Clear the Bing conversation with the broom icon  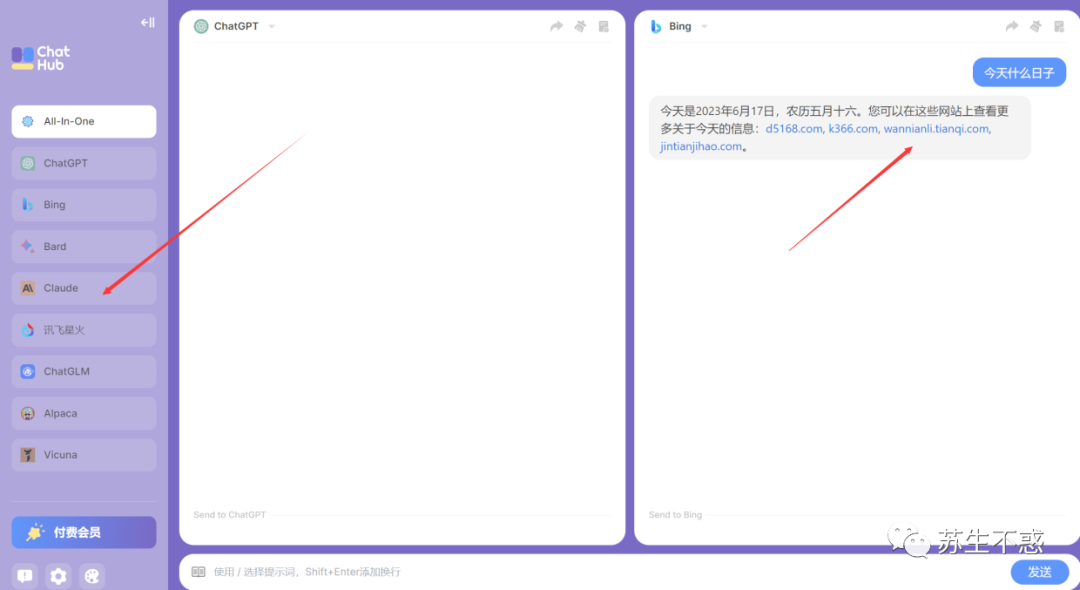(x=1035, y=26)
